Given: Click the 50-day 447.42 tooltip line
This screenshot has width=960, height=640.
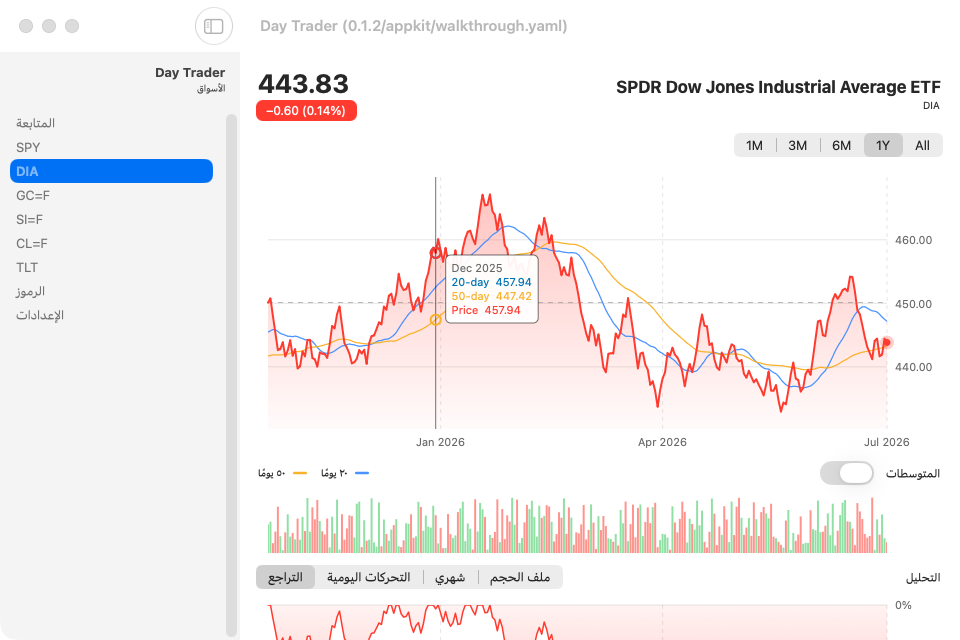Looking at the screenshot, I should coord(492,296).
